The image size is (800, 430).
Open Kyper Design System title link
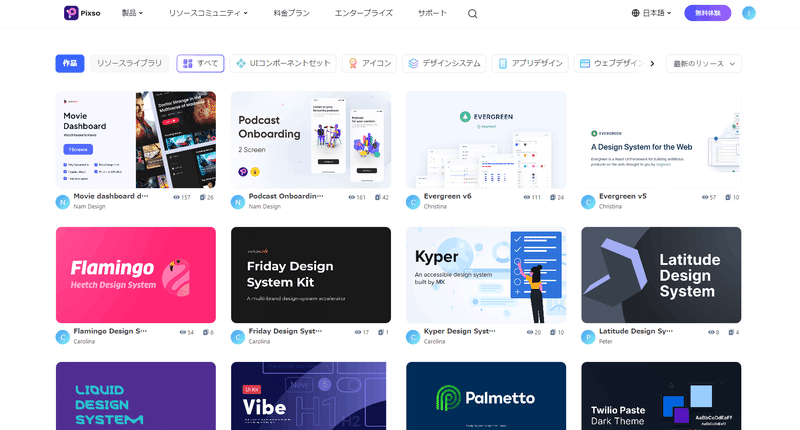point(459,332)
